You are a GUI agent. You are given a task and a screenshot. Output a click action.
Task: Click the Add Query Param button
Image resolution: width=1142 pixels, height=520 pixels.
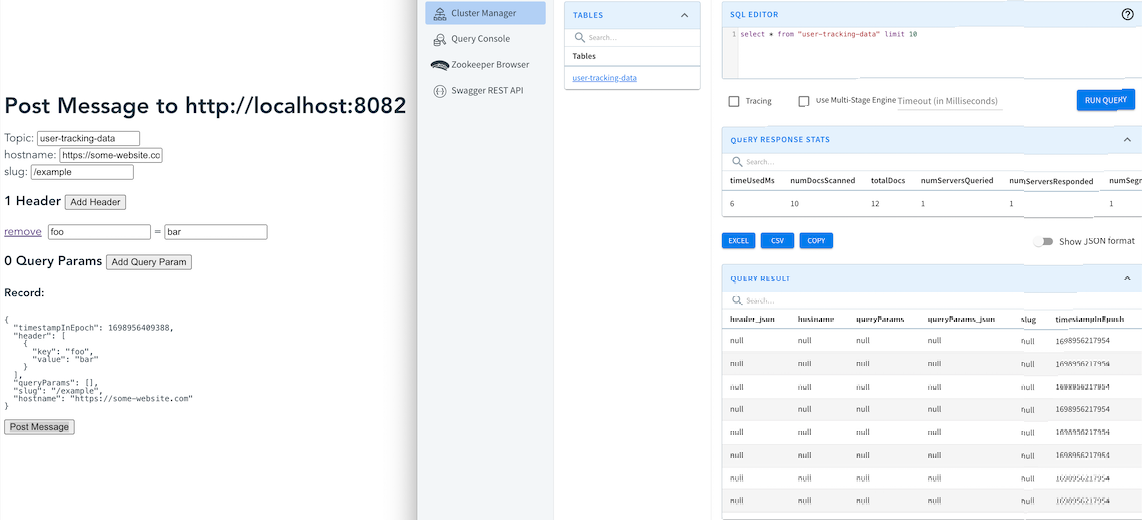click(149, 261)
